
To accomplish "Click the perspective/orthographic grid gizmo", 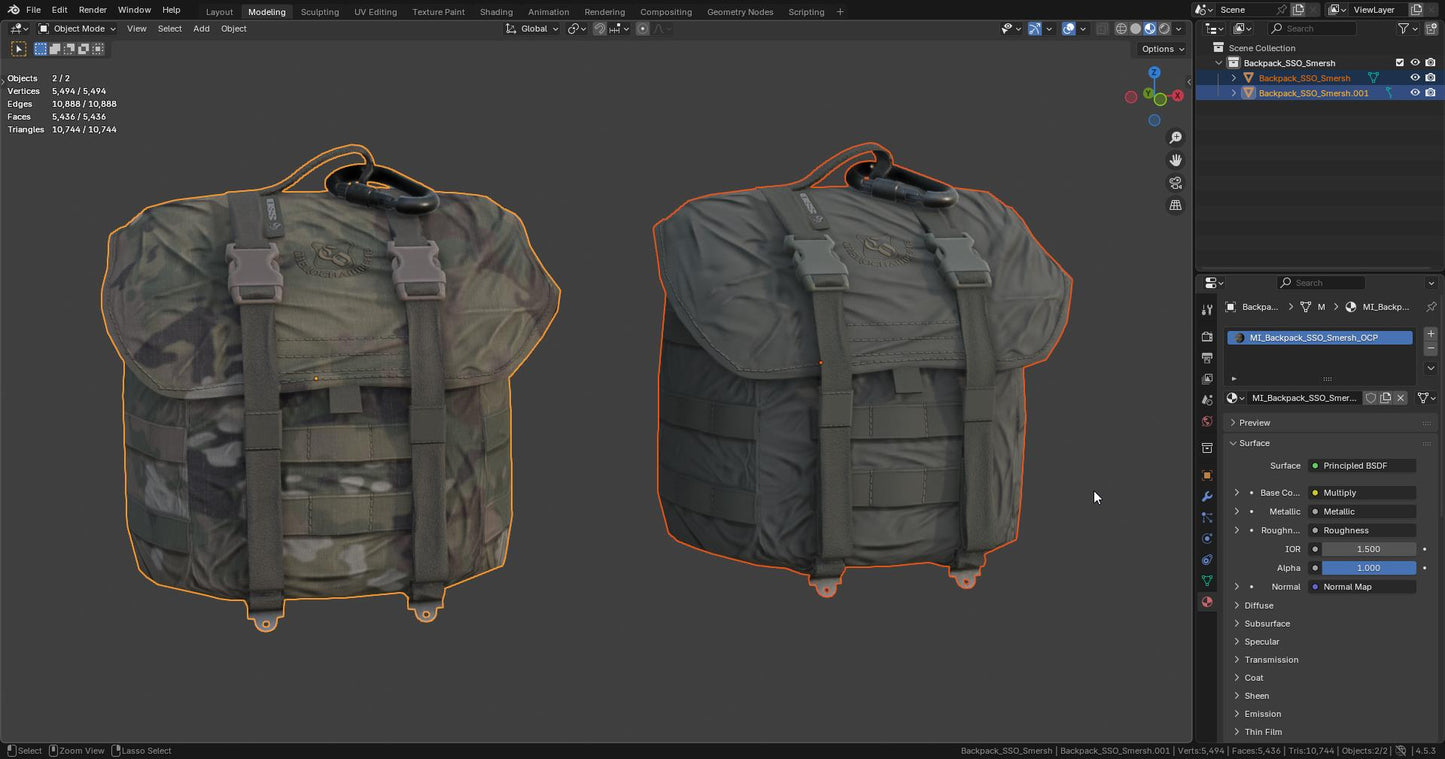I will [x=1176, y=205].
